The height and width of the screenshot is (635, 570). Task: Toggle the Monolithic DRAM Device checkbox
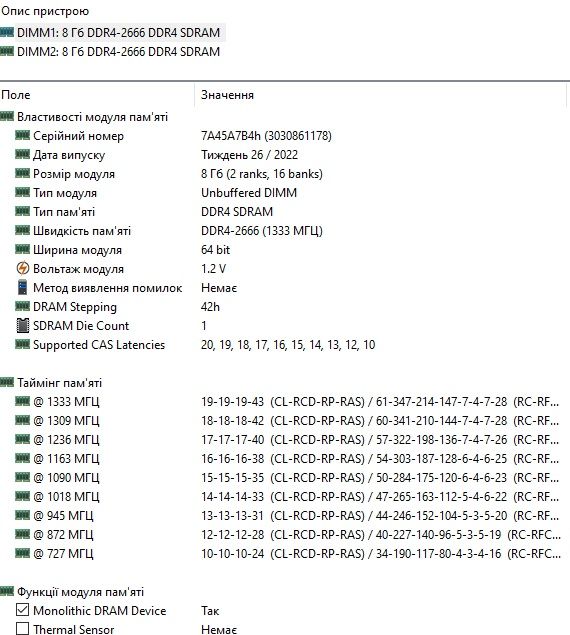(23, 610)
